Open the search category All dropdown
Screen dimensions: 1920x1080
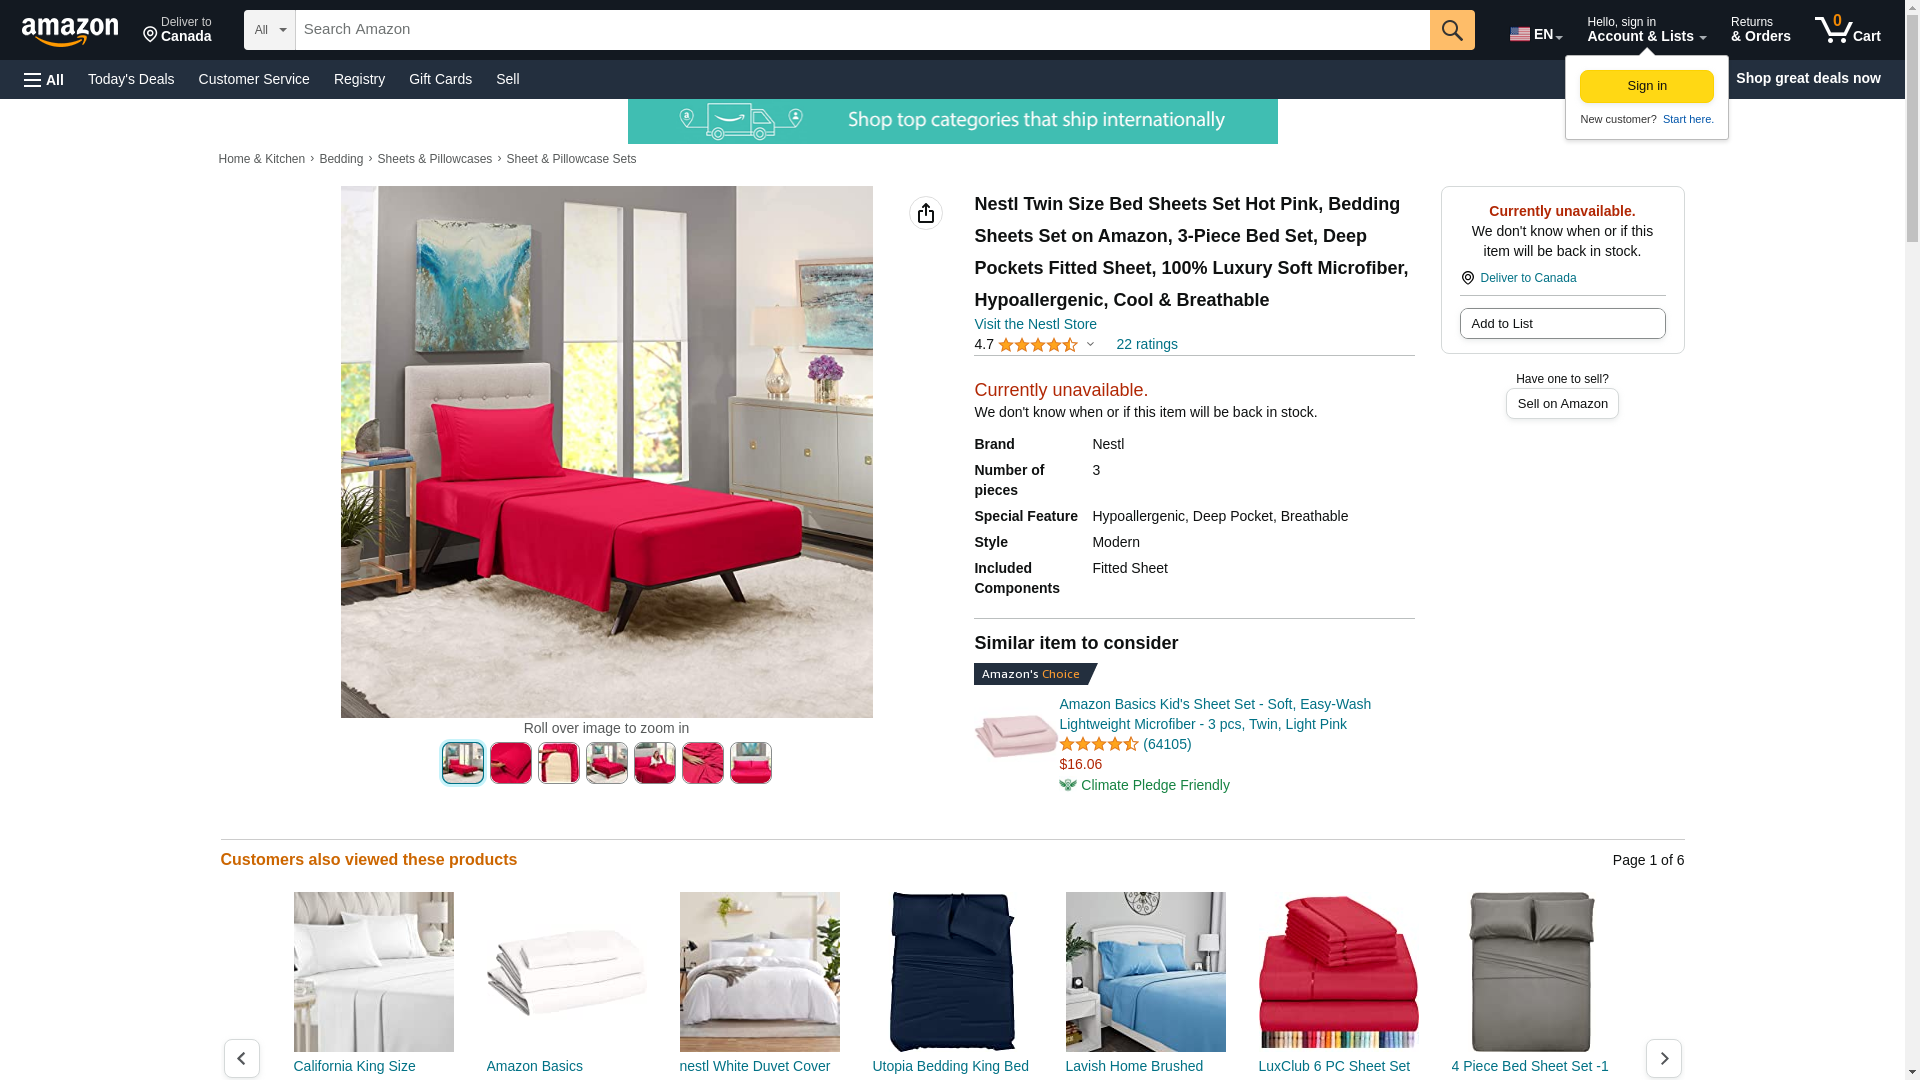coord(270,30)
